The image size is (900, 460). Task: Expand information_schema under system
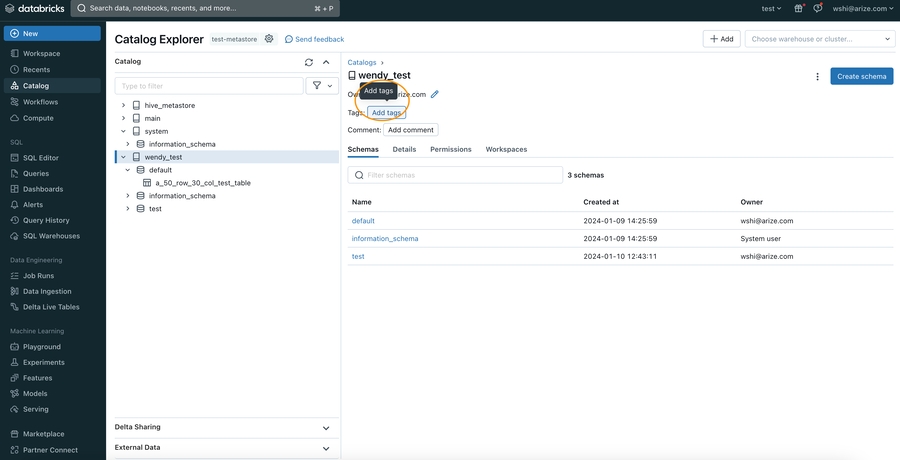coord(128,144)
